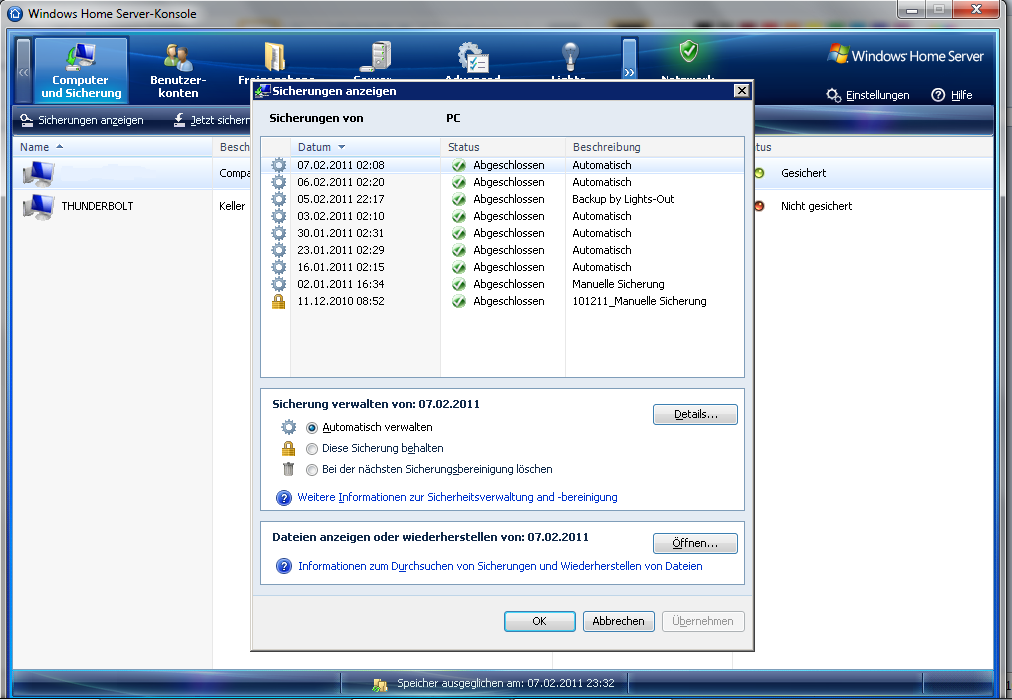1012x700 pixels.
Task: Click the red Nicht gesichert status indicator
Action: (x=759, y=206)
